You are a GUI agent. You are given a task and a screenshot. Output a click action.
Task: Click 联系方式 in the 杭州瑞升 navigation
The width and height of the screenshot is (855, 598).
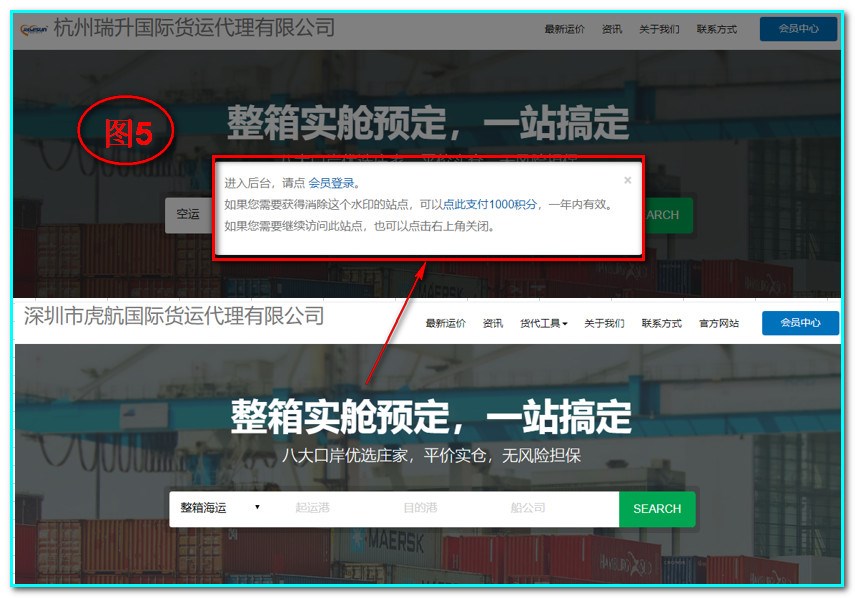pos(717,29)
